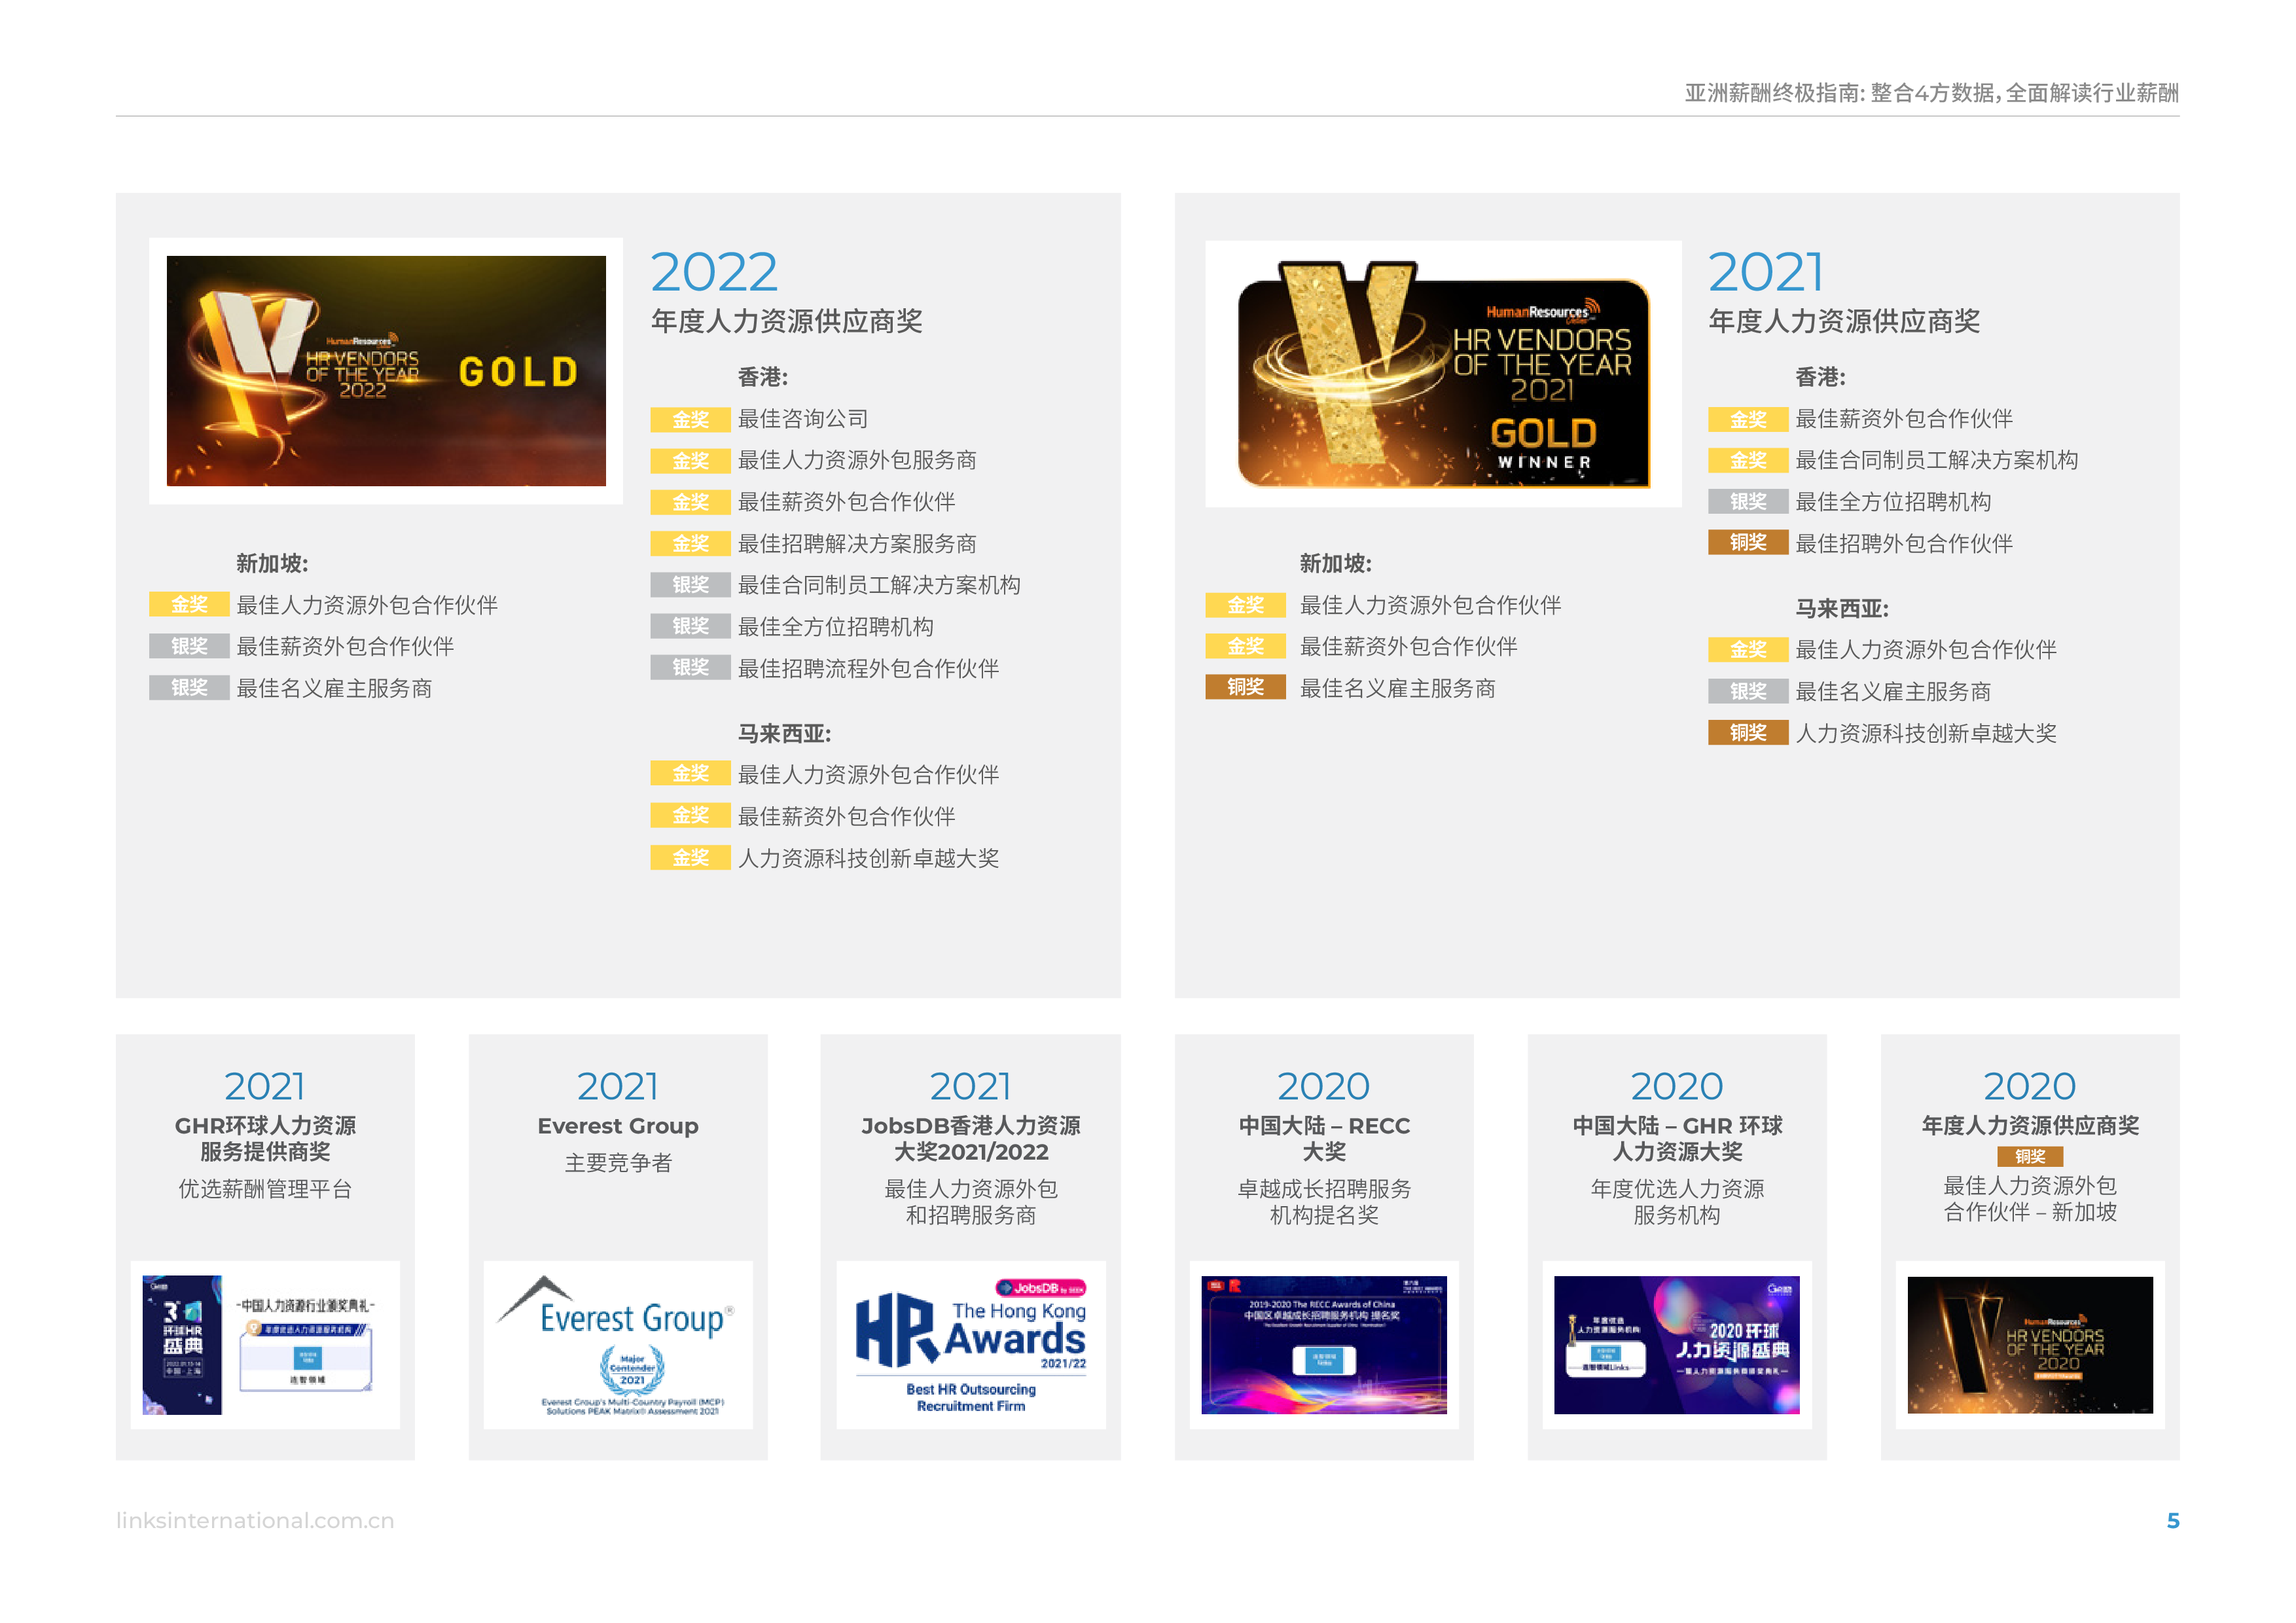
Task: Click GHR环球人力资源服务提供商奖 title
Action: (265, 1138)
